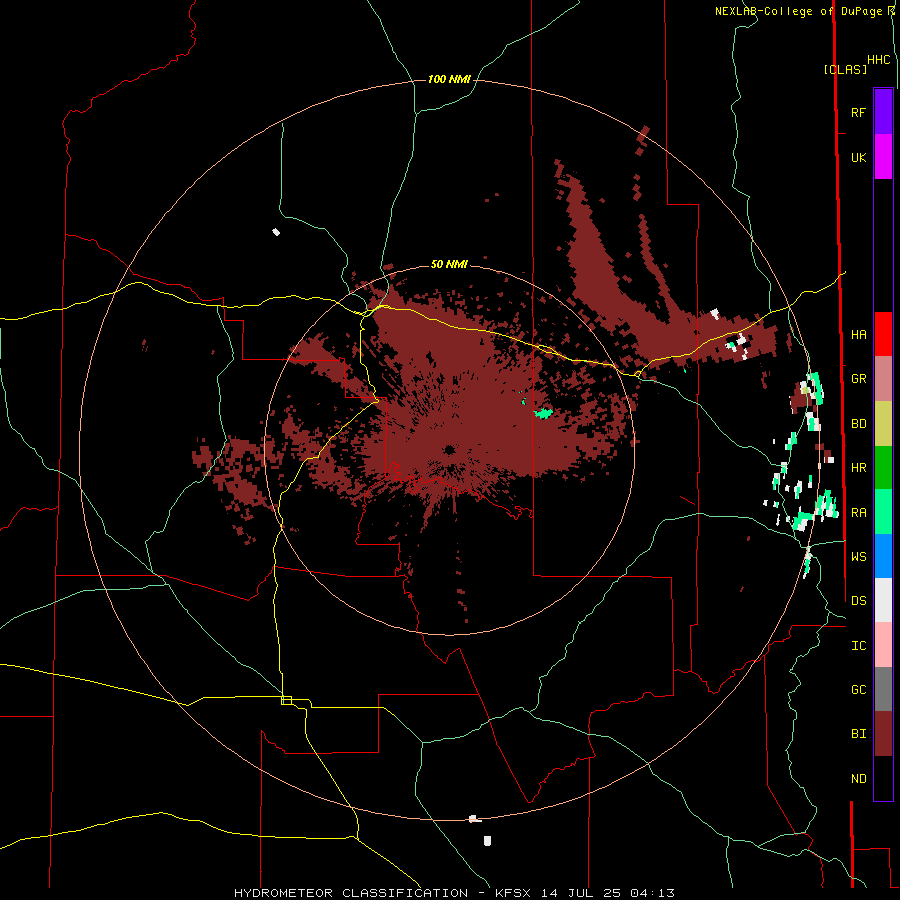
Task: Click the UK magenta legend swatch
Action: tap(883, 157)
